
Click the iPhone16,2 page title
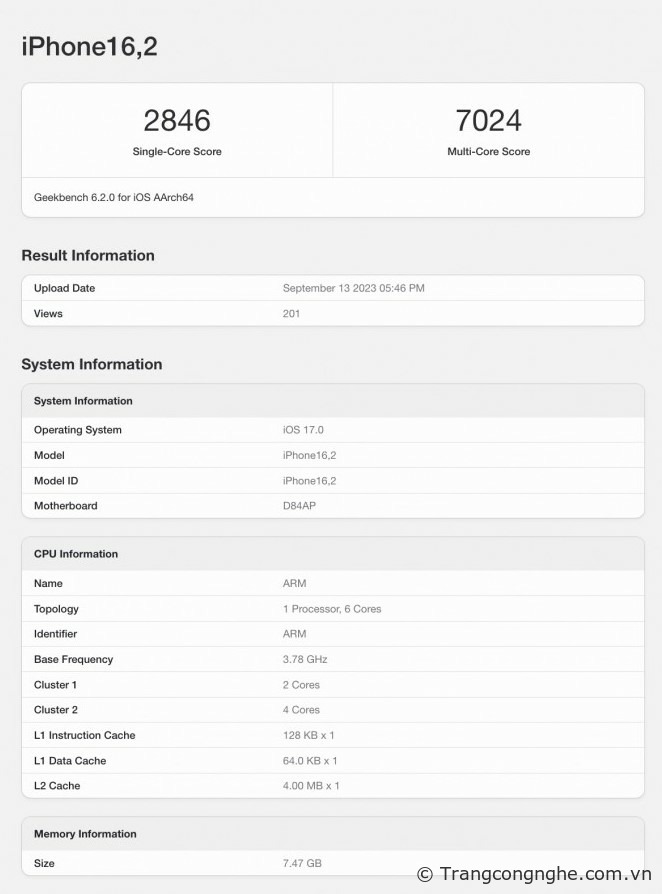coord(89,46)
